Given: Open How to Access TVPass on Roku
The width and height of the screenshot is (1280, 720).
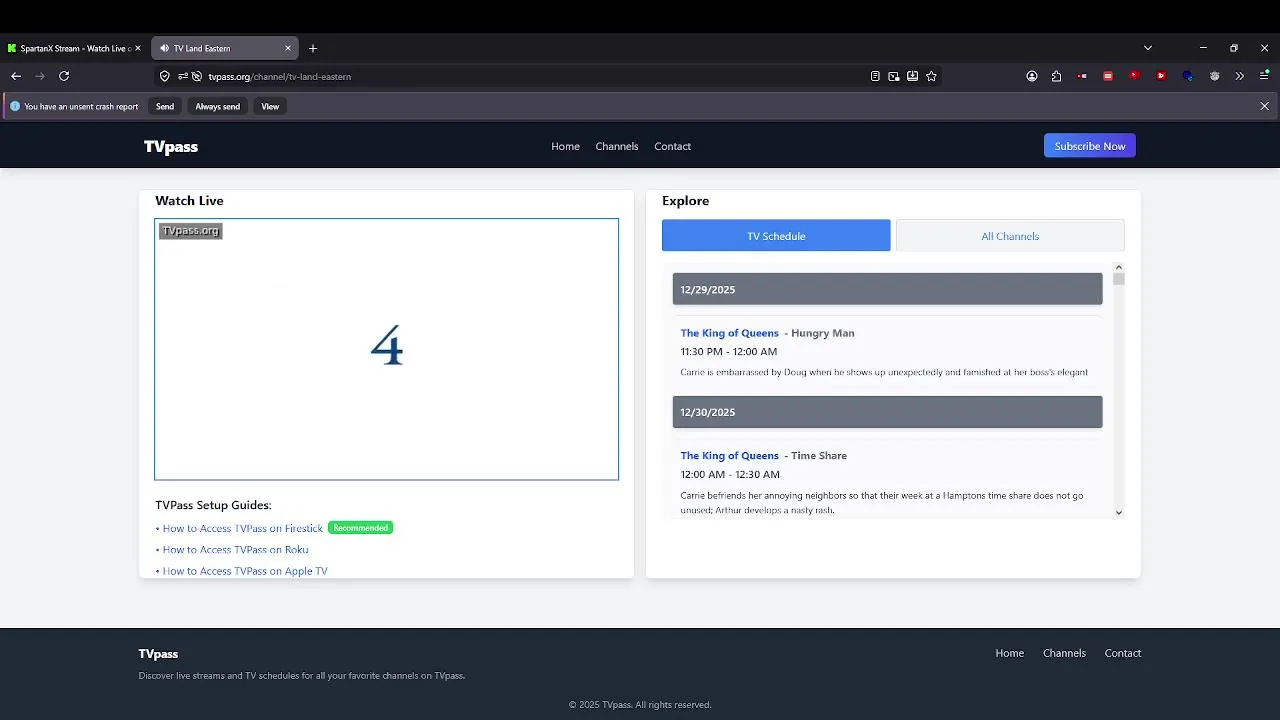Looking at the screenshot, I should click(235, 550).
